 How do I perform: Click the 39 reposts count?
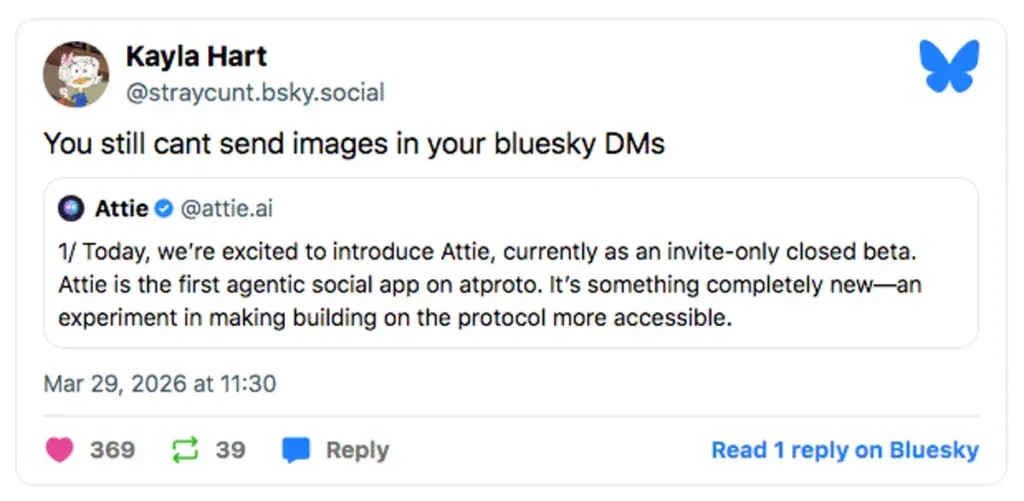[x=230, y=450]
